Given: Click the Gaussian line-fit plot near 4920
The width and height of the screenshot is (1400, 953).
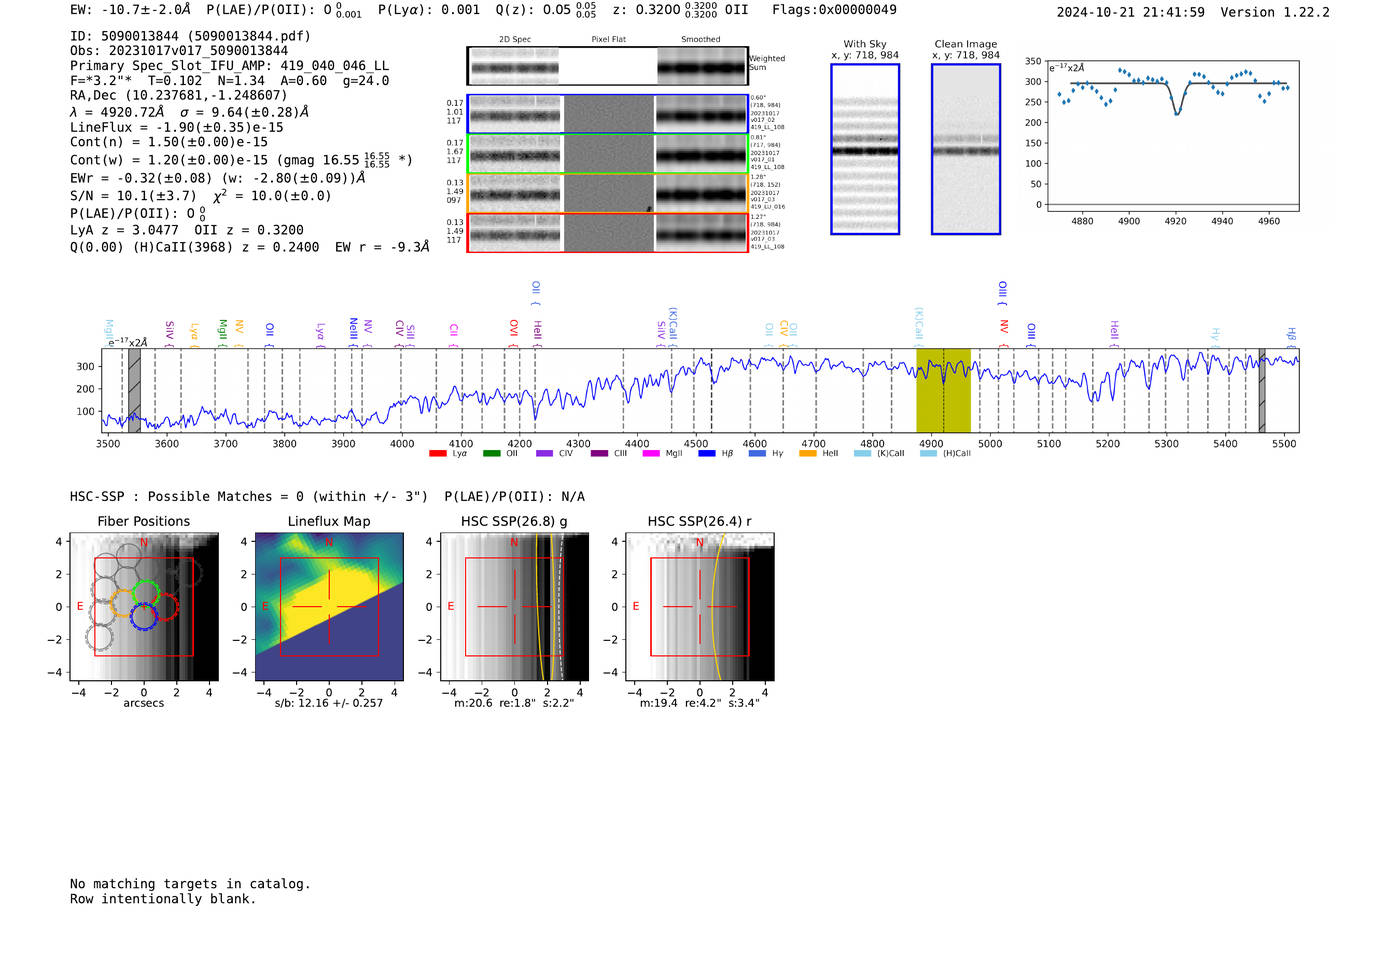Looking at the screenshot, I should click(1173, 135).
